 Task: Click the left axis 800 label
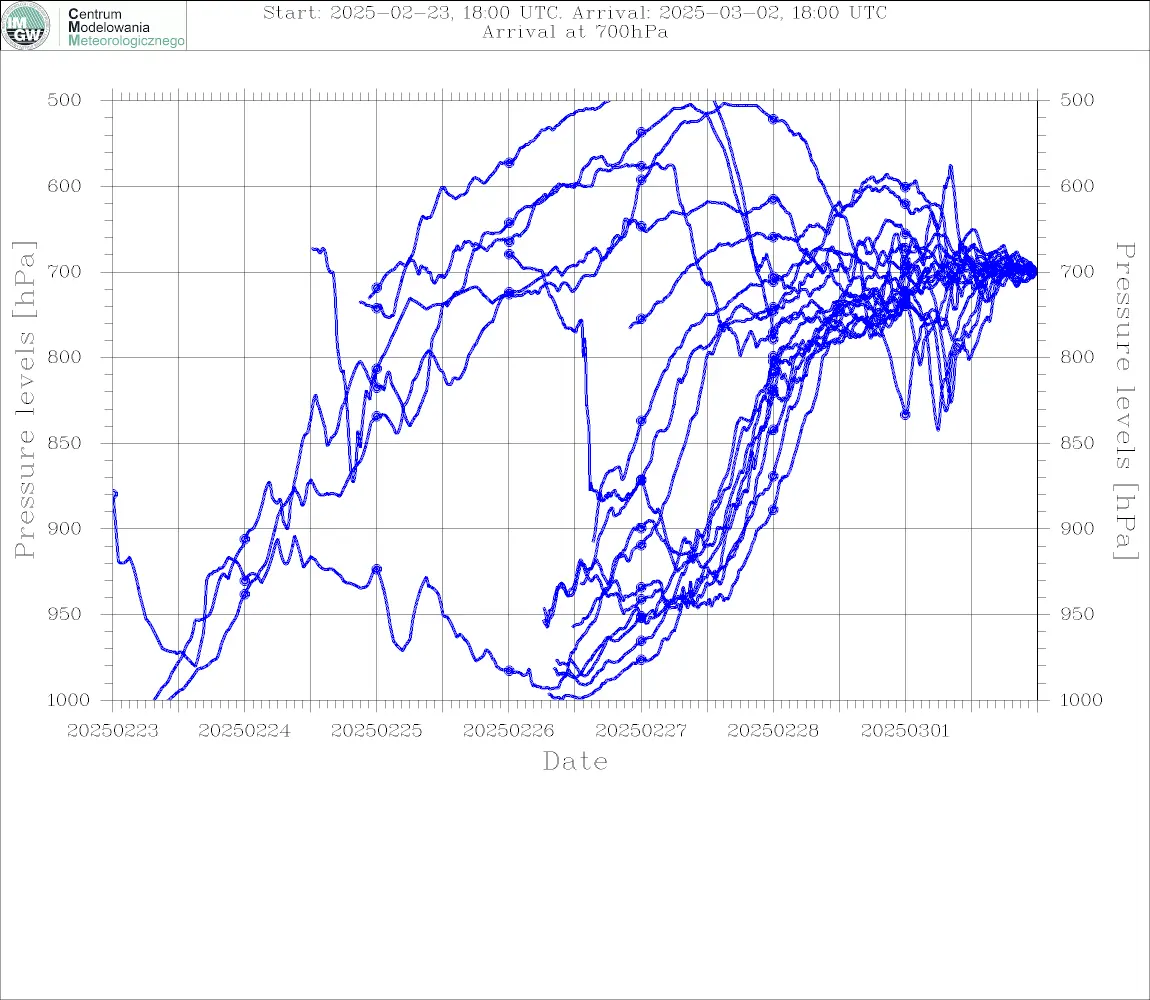[x=65, y=357]
